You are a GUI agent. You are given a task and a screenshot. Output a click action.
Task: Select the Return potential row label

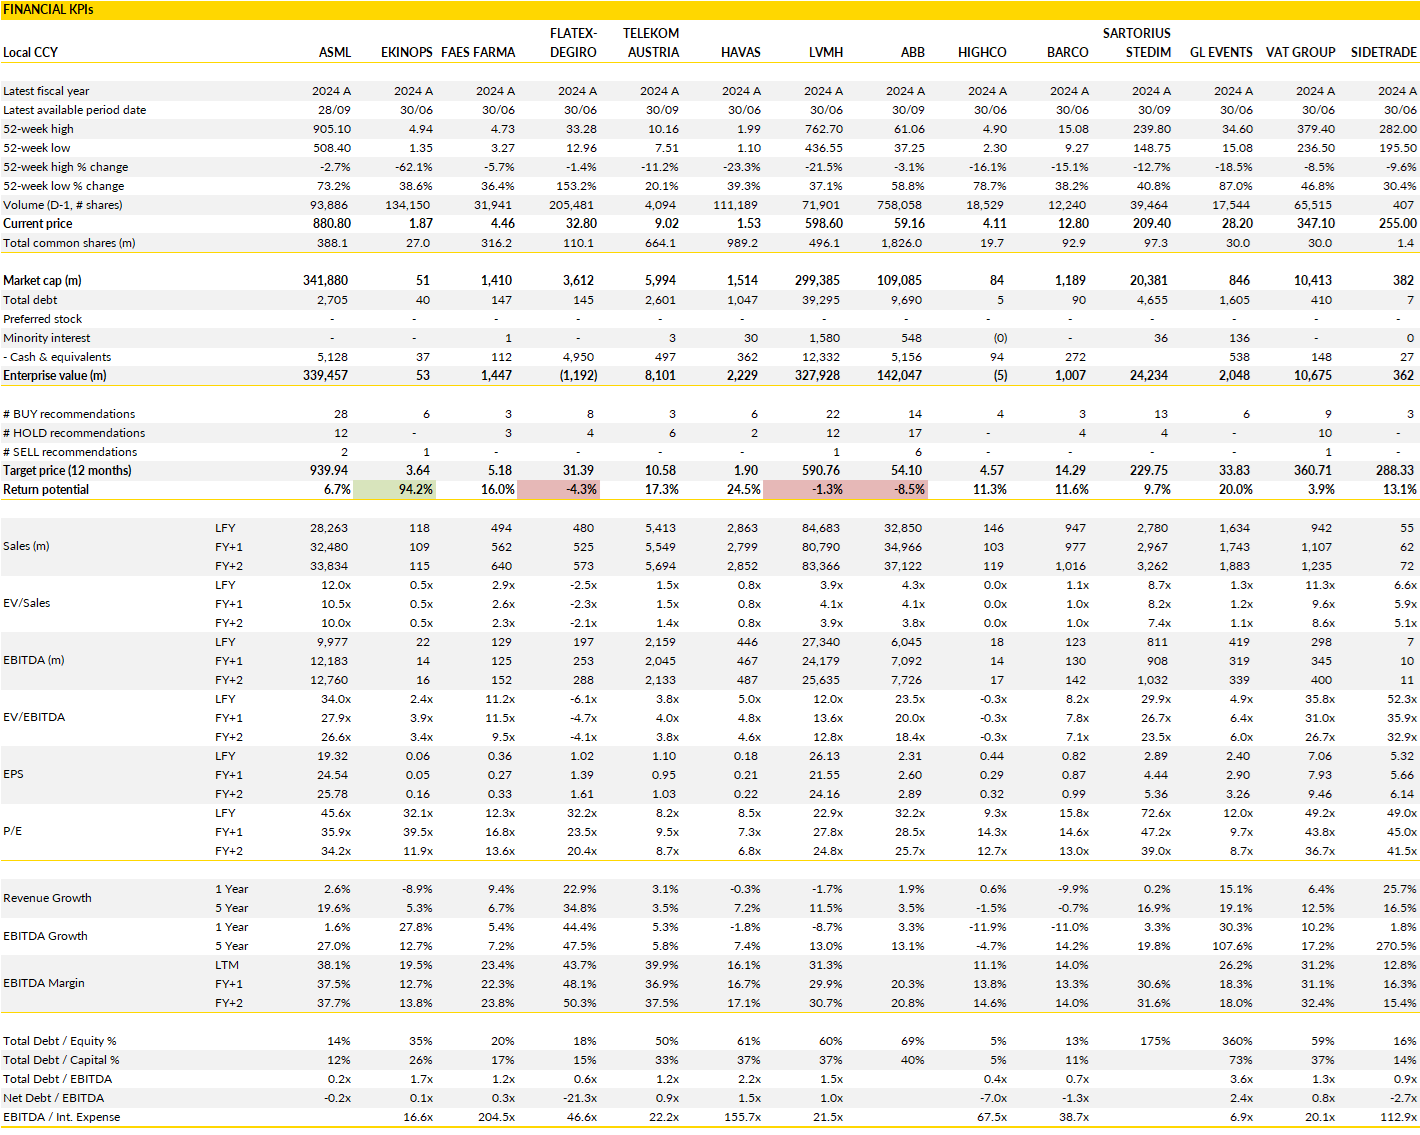[x=46, y=490]
